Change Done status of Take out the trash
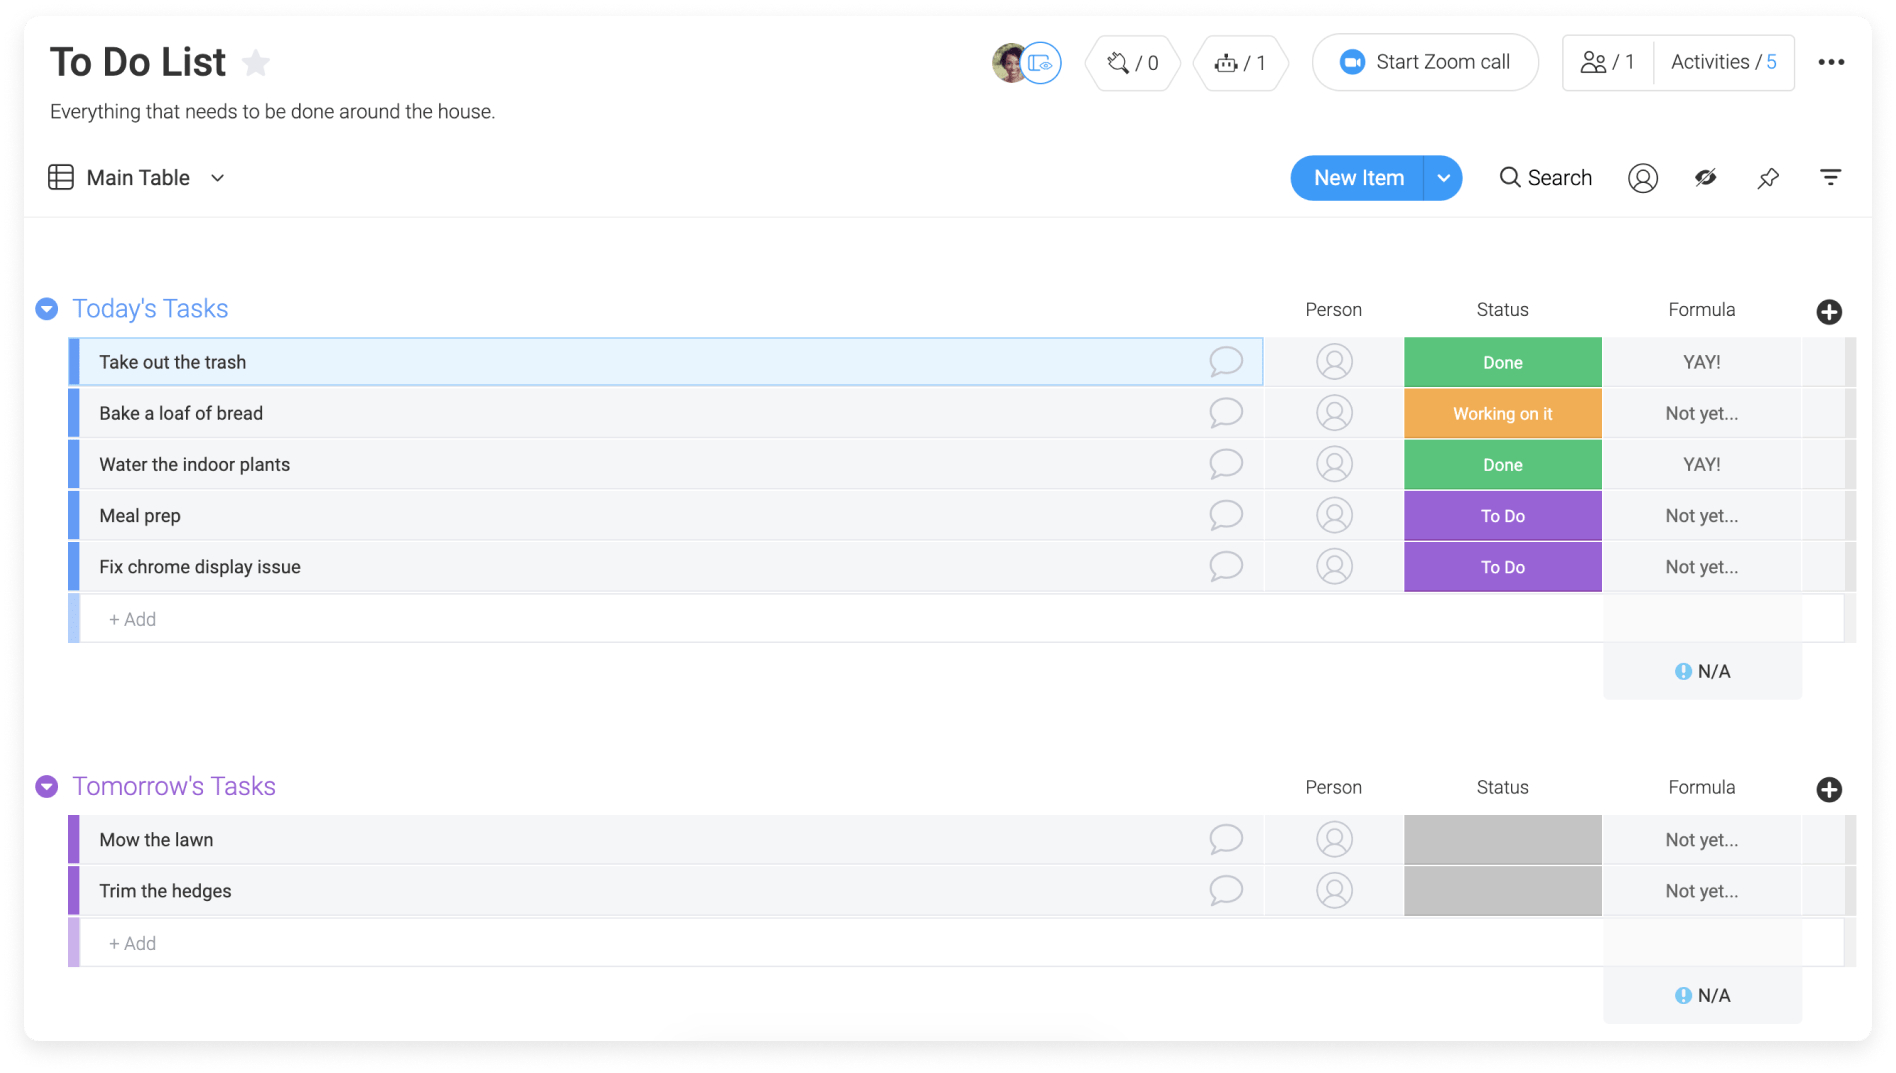Screen dimensions: 1896x1073 1502,362
